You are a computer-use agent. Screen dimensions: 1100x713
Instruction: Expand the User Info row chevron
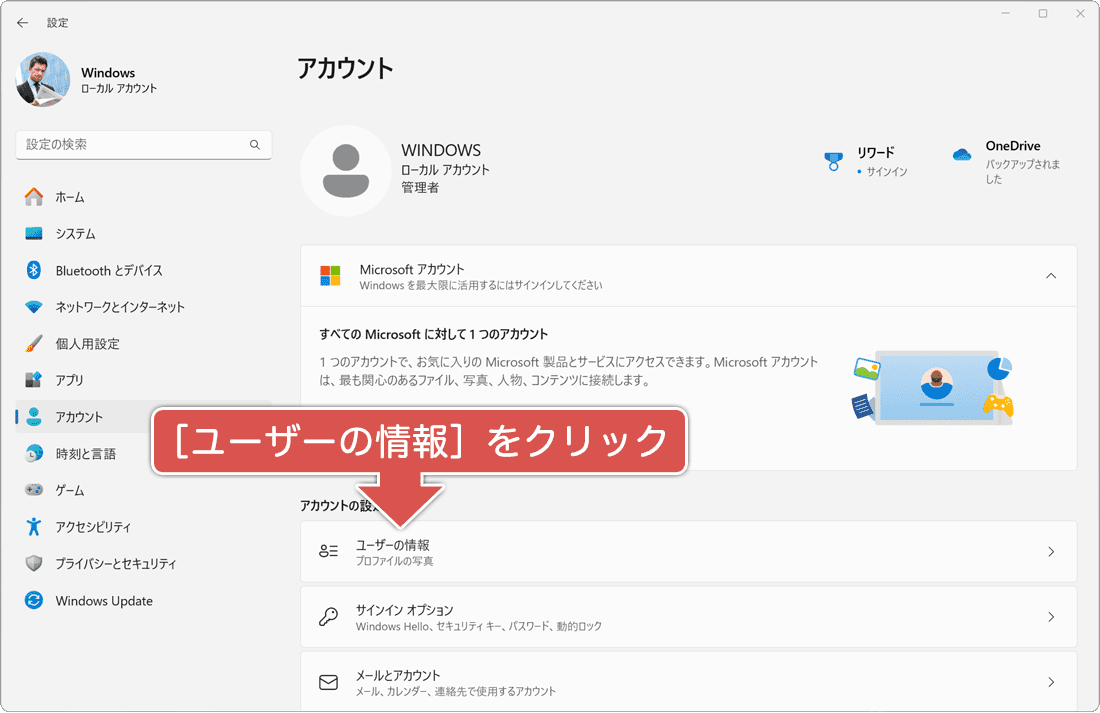coord(1050,551)
